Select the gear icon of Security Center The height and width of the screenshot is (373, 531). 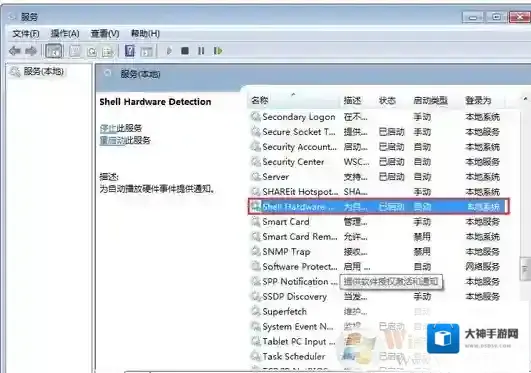(255, 162)
